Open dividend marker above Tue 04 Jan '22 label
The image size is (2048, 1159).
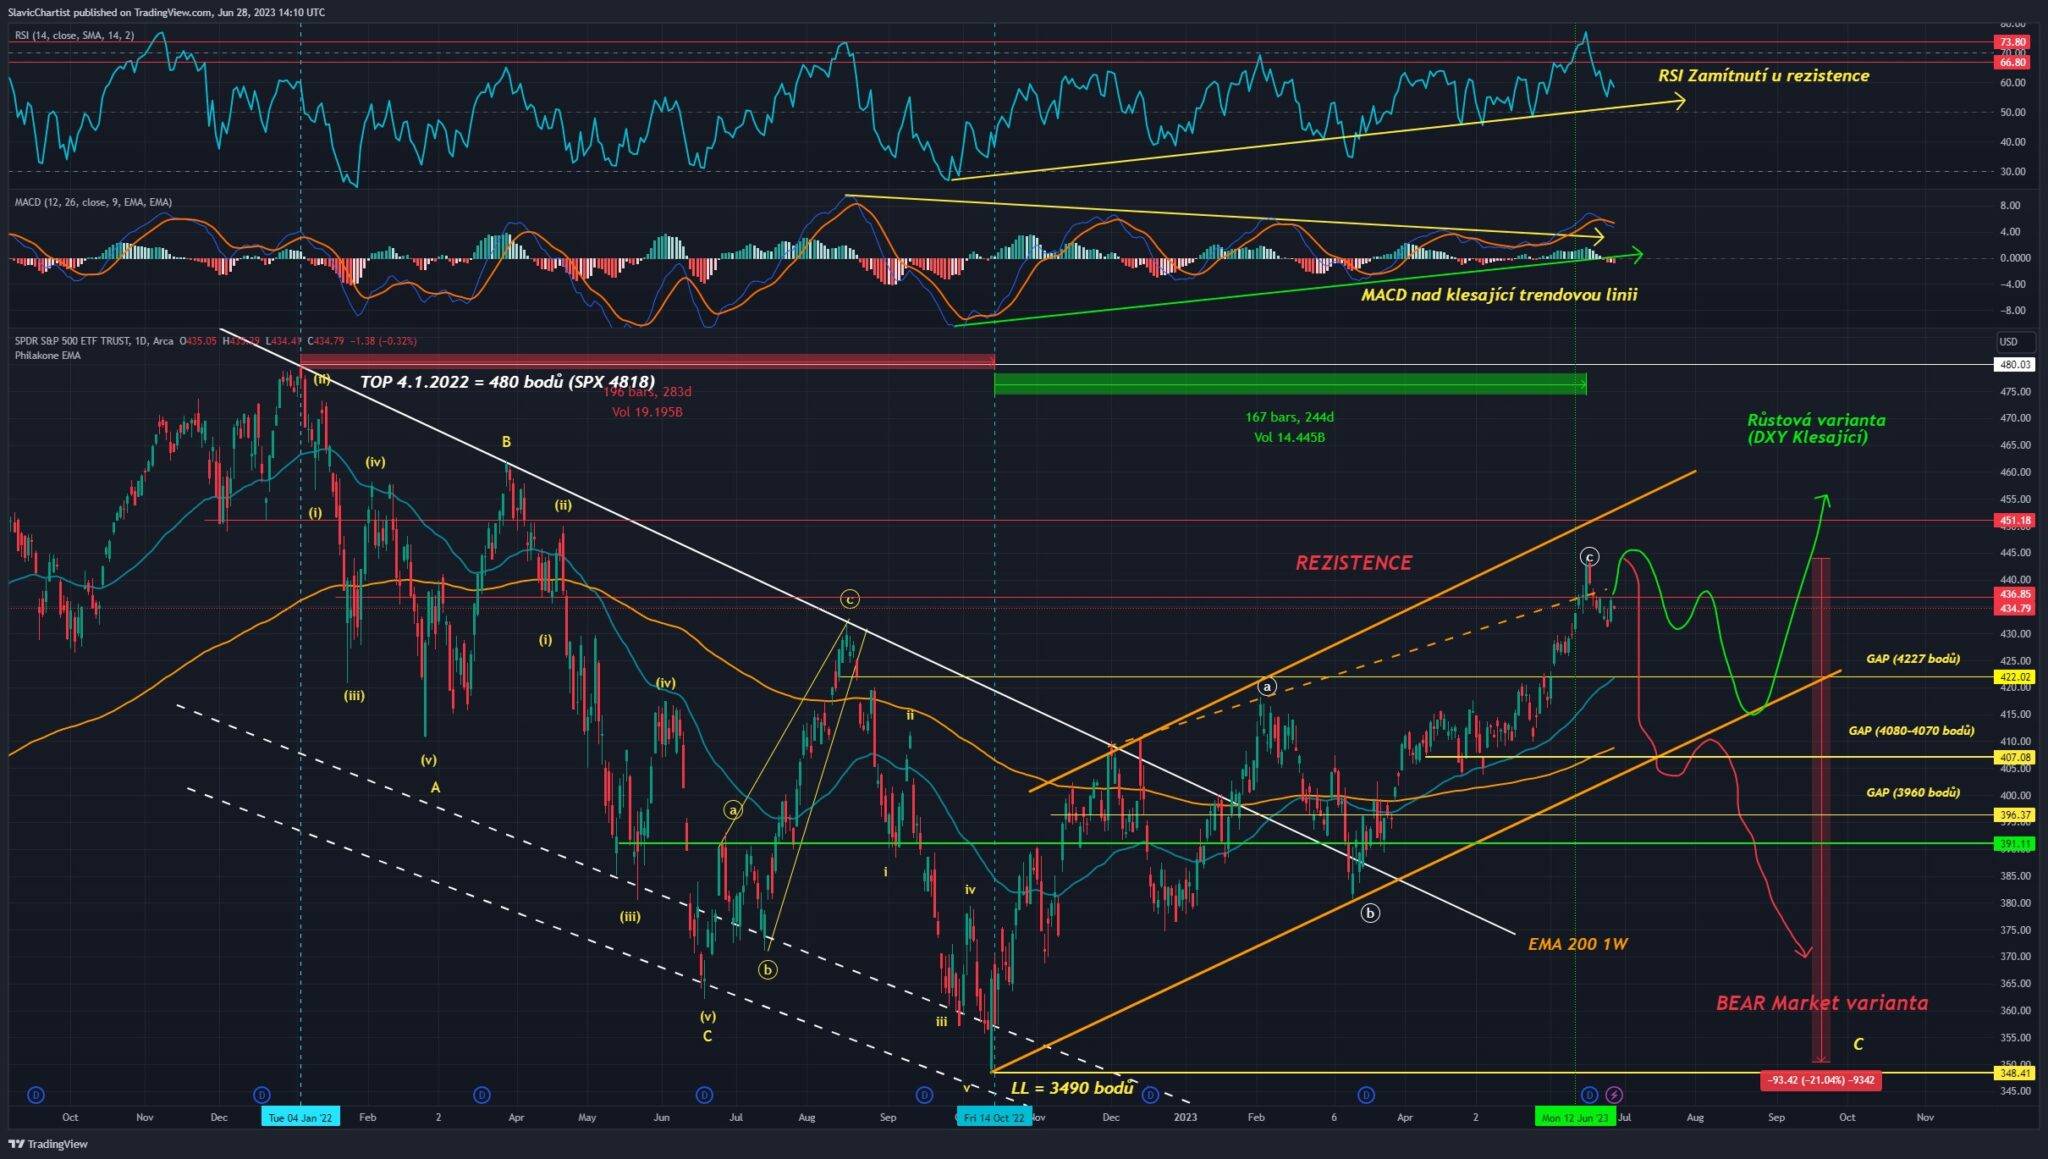(261, 1095)
